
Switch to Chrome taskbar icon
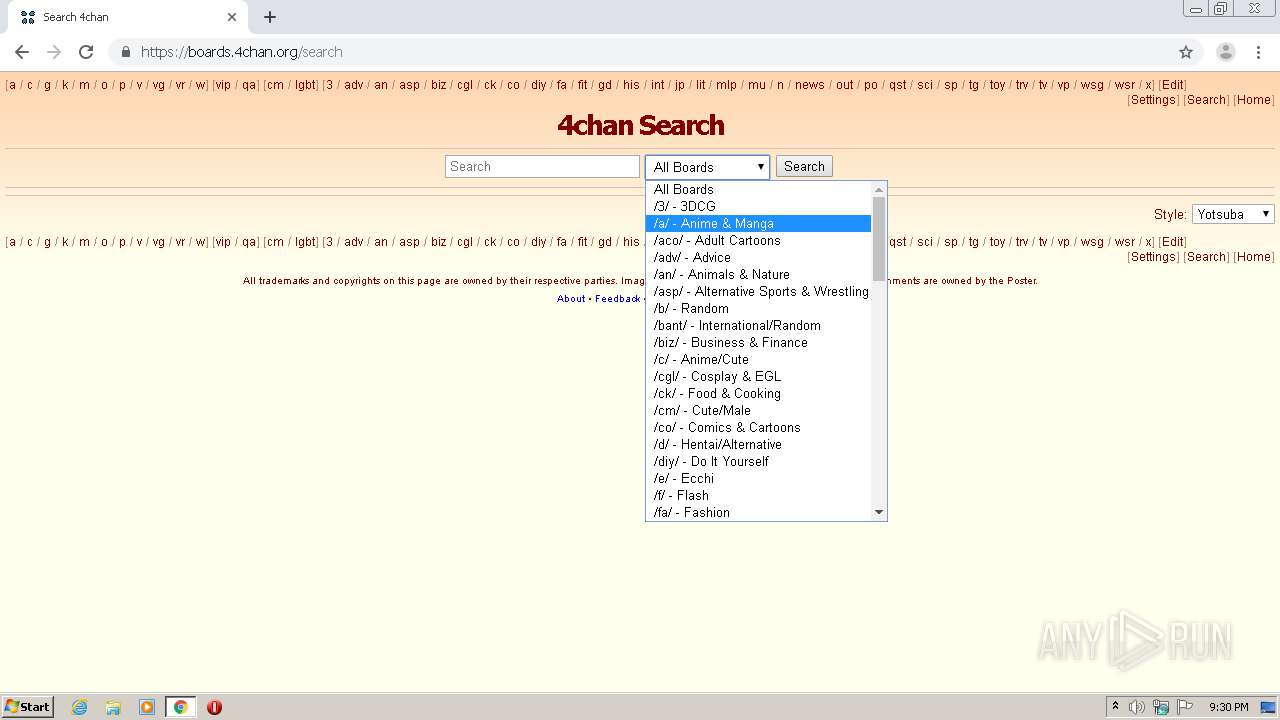coord(180,707)
